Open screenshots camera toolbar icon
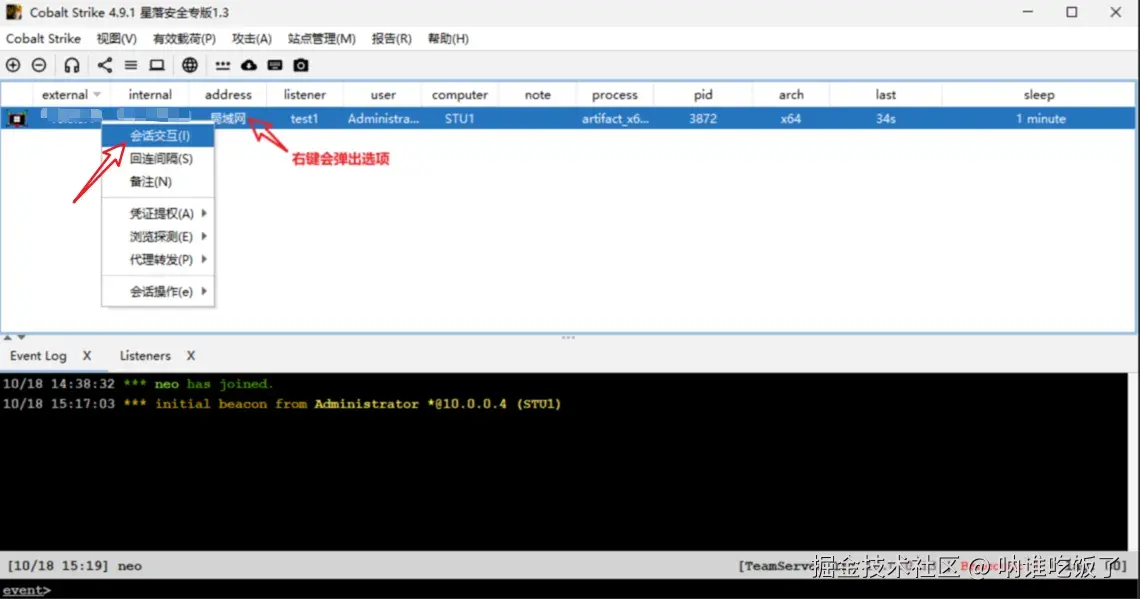 tap(301, 65)
